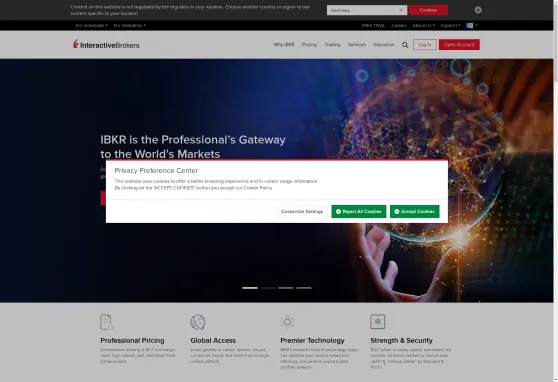The width and height of the screenshot is (558, 382).
Task: Expand the For Institutions menu
Action: point(130,25)
